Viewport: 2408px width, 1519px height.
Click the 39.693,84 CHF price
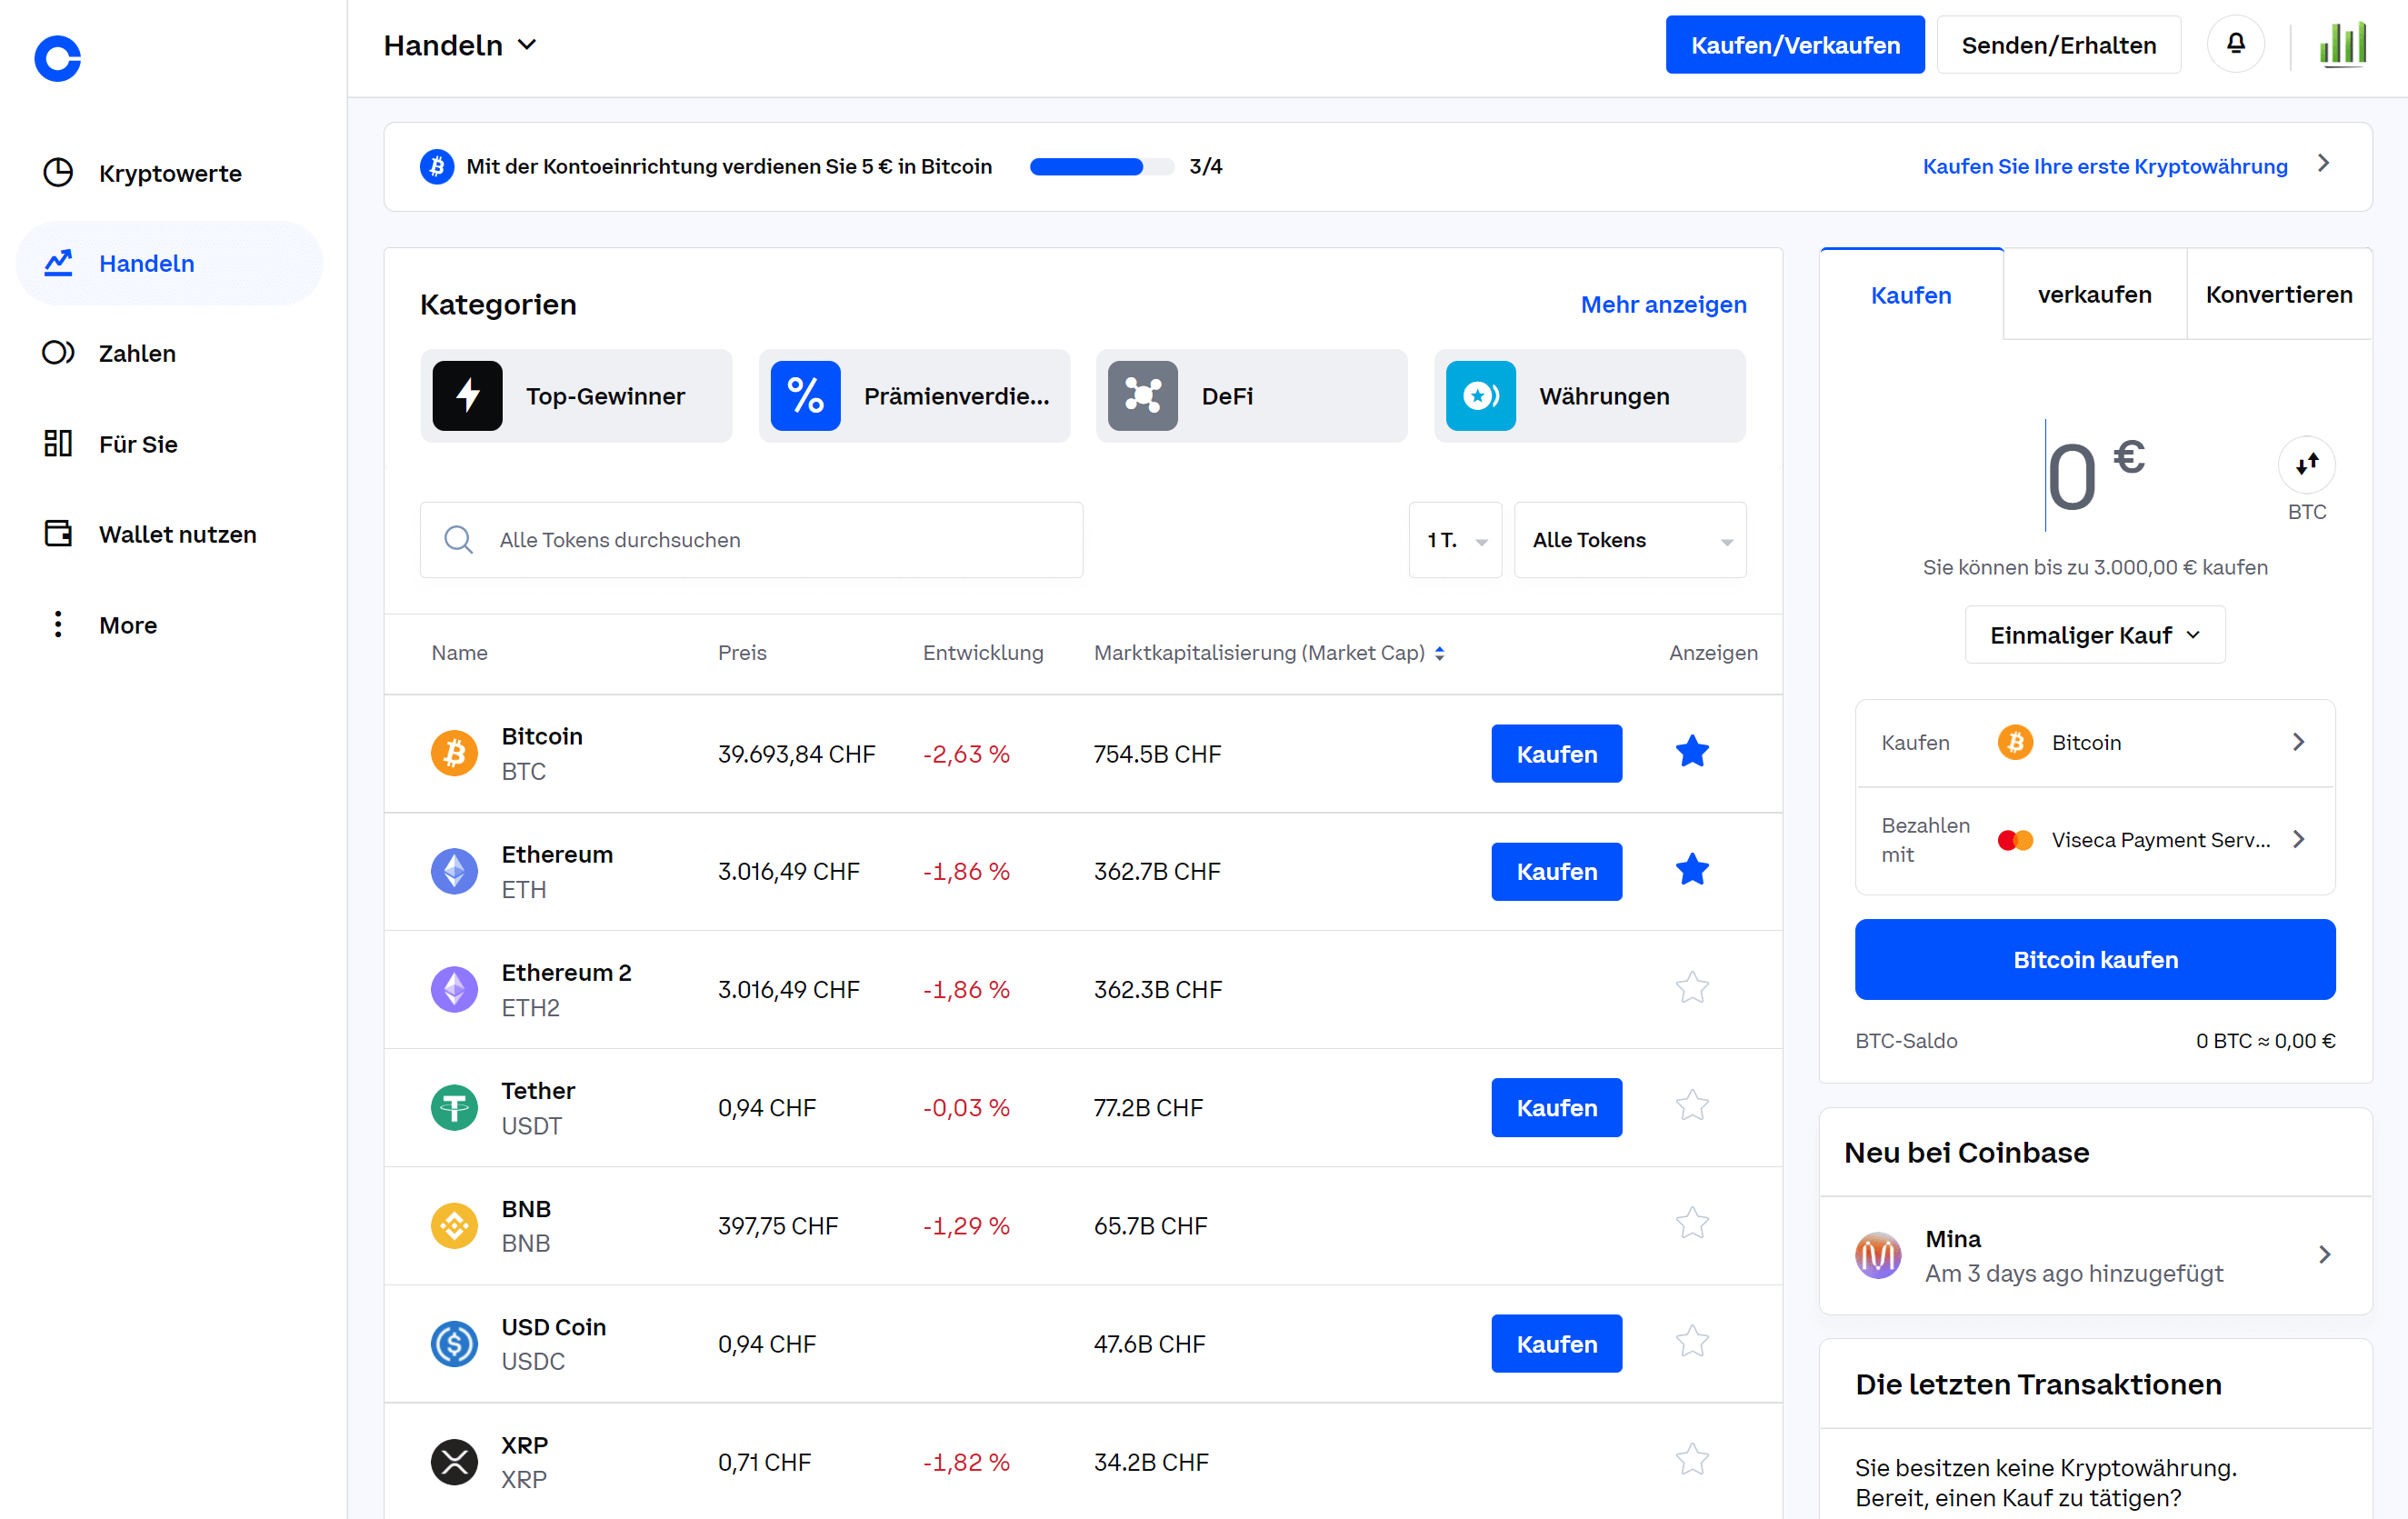click(796, 754)
